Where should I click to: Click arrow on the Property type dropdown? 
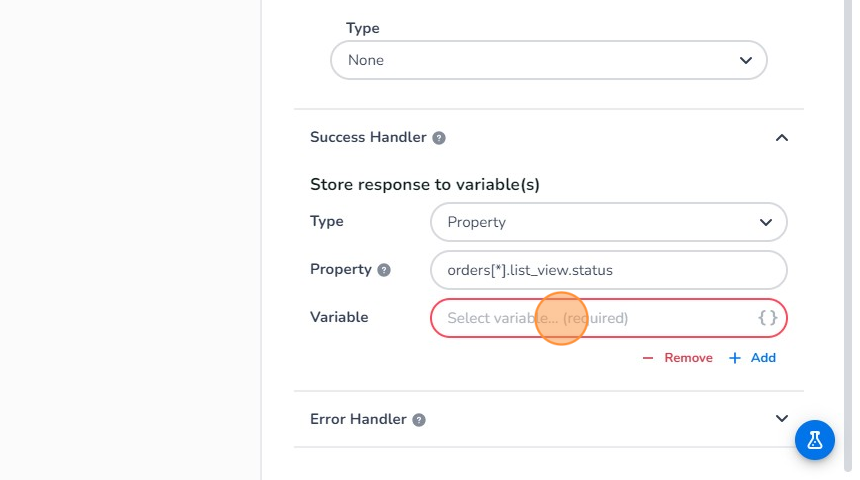(x=765, y=222)
